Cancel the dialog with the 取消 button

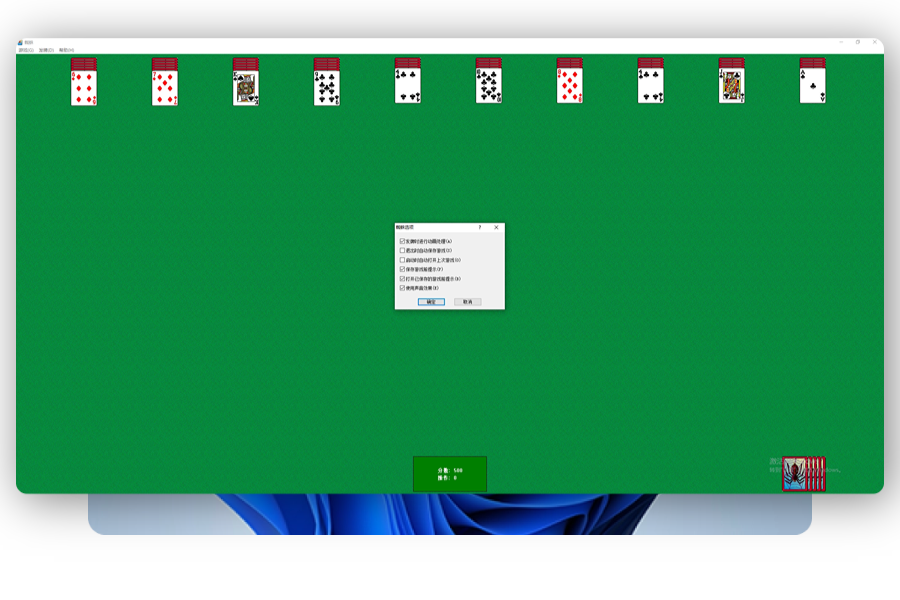click(468, 301)
